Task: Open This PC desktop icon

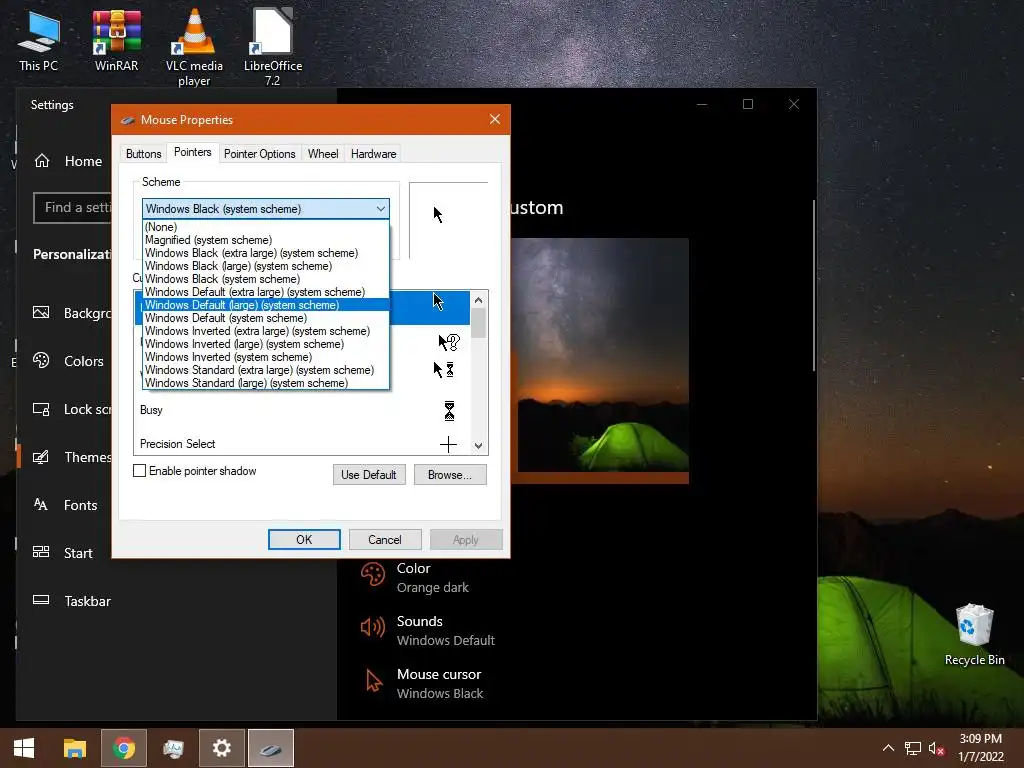Action: point(39,40)
